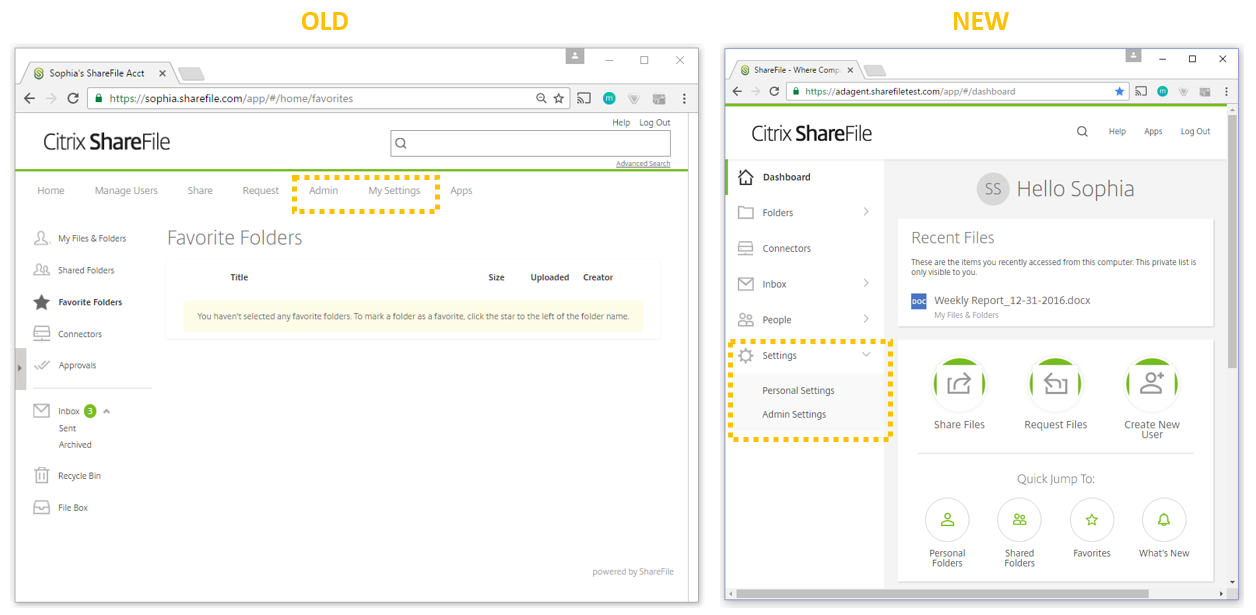Collapse the Settings section
Viewport: 1256px width, 615px height.
(x=866, y=355)
